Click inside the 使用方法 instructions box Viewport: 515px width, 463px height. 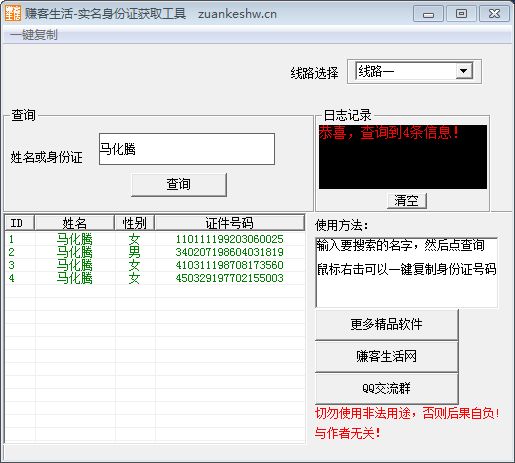click(x=406, y=273)
